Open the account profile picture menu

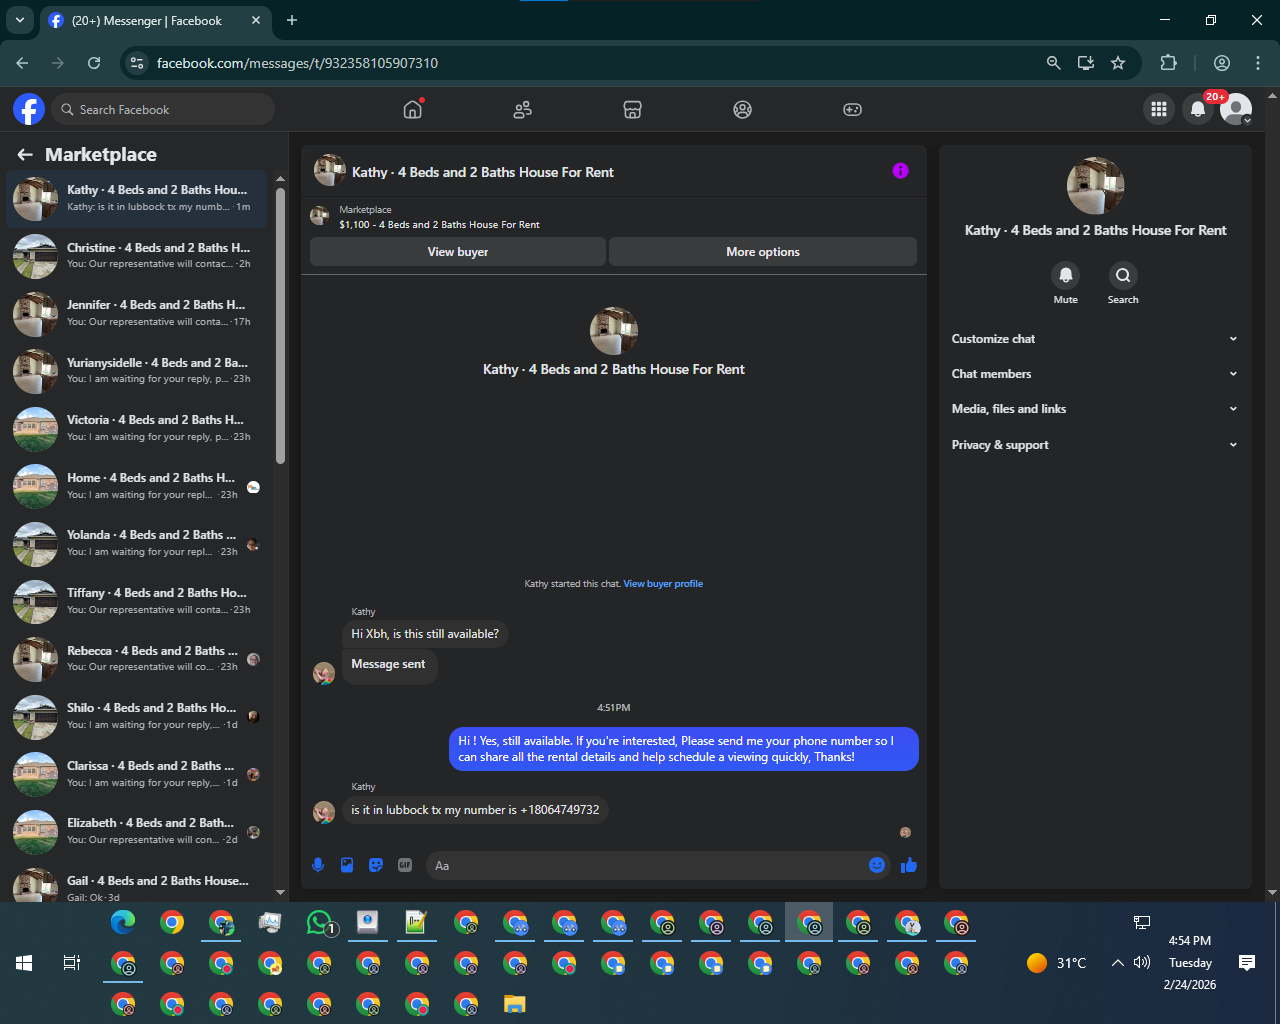[x=1237, y=110]
